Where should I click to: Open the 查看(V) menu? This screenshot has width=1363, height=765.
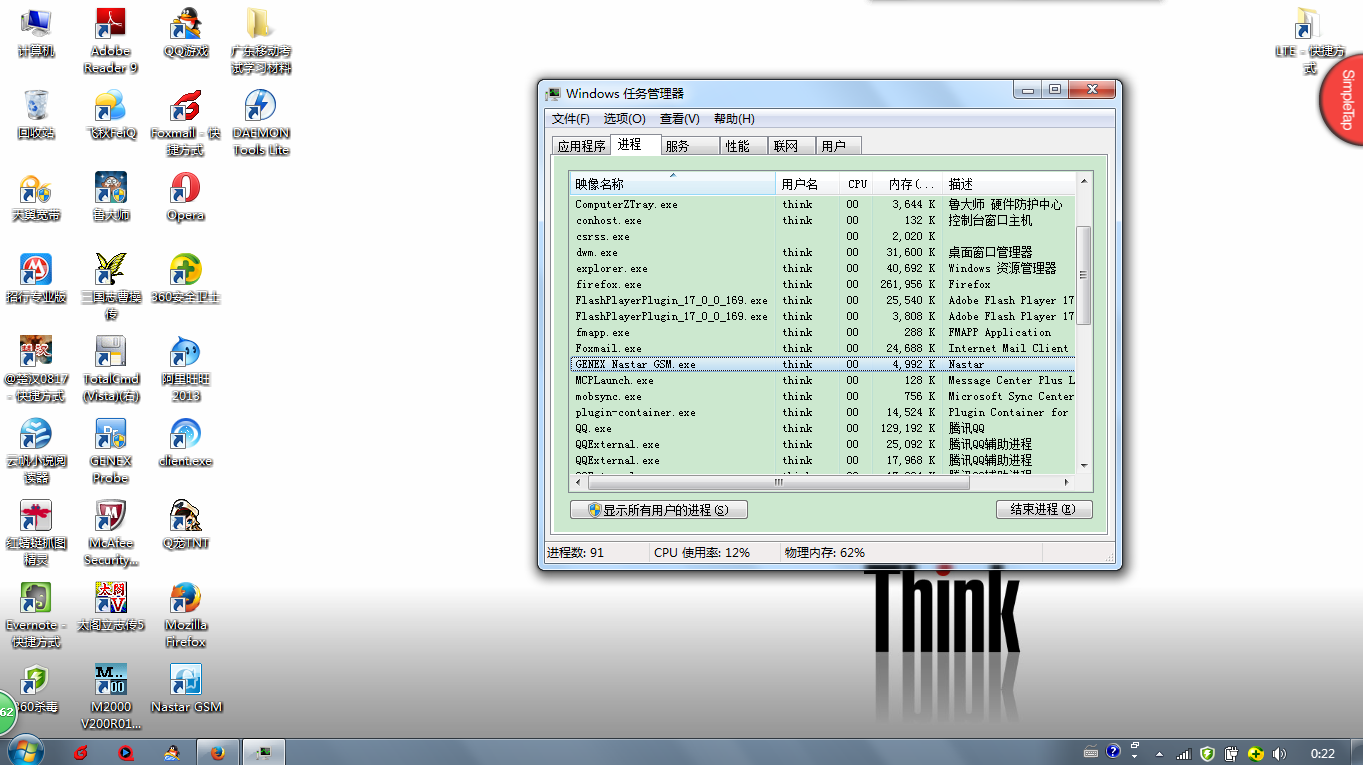(x=679, y=119)
